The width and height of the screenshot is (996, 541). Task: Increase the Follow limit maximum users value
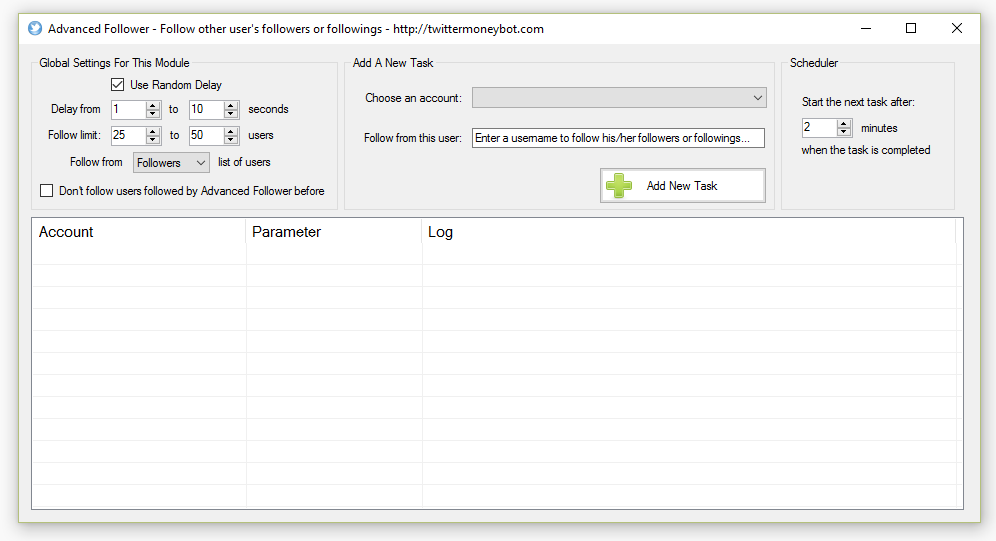click(x=231, y=131)
